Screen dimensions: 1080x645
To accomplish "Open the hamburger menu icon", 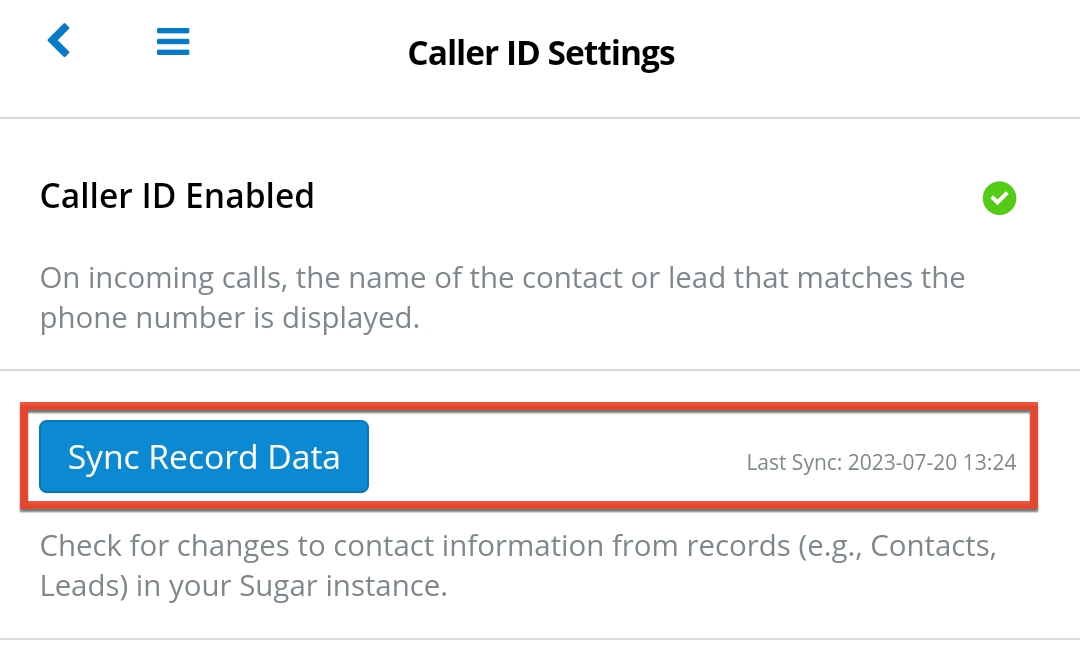I will pos(173,41).
